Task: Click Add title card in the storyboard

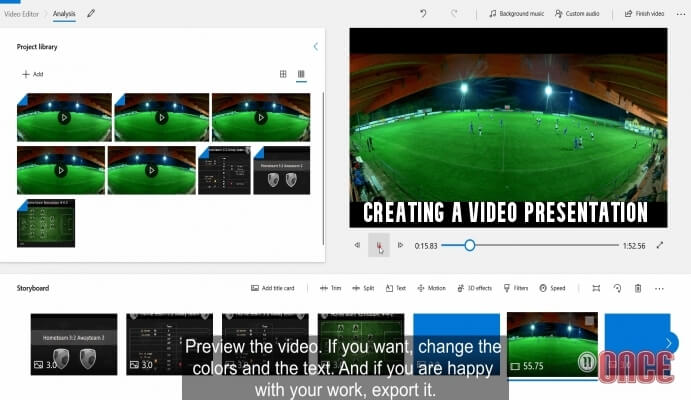Action: click(x=272, y=288)
